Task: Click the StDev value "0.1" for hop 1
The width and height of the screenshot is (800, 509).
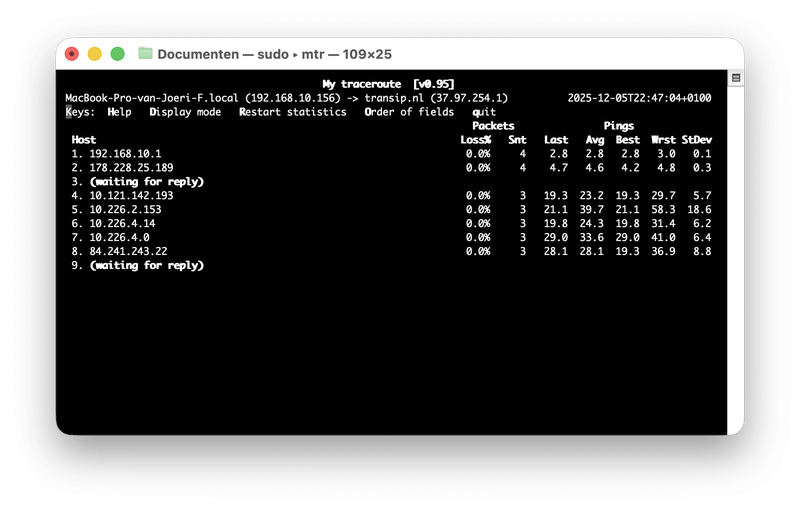Action: [703, 154]
